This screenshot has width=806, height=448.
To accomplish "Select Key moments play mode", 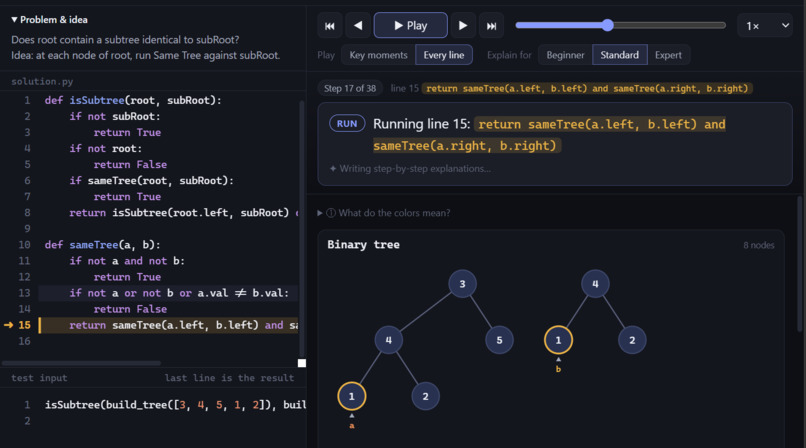I will point(378,55).
